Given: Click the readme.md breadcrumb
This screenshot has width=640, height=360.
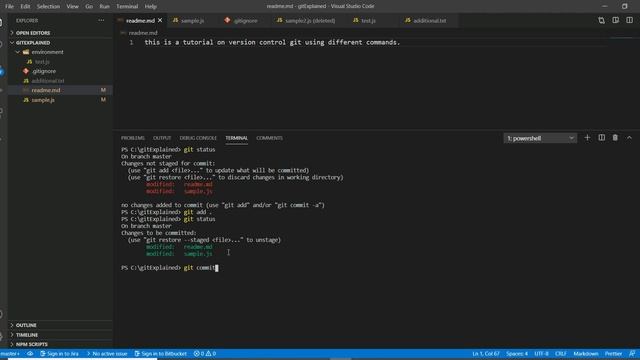Looking at the screenshot, I should (x=142, y=33).
